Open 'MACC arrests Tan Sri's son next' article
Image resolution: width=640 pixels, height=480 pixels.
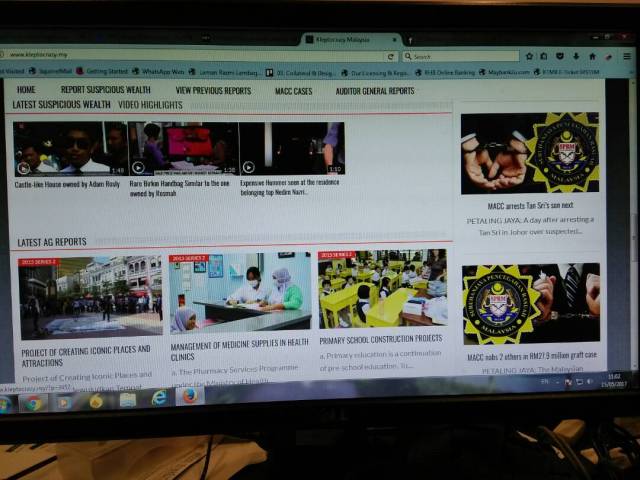[x=530, y=206]
